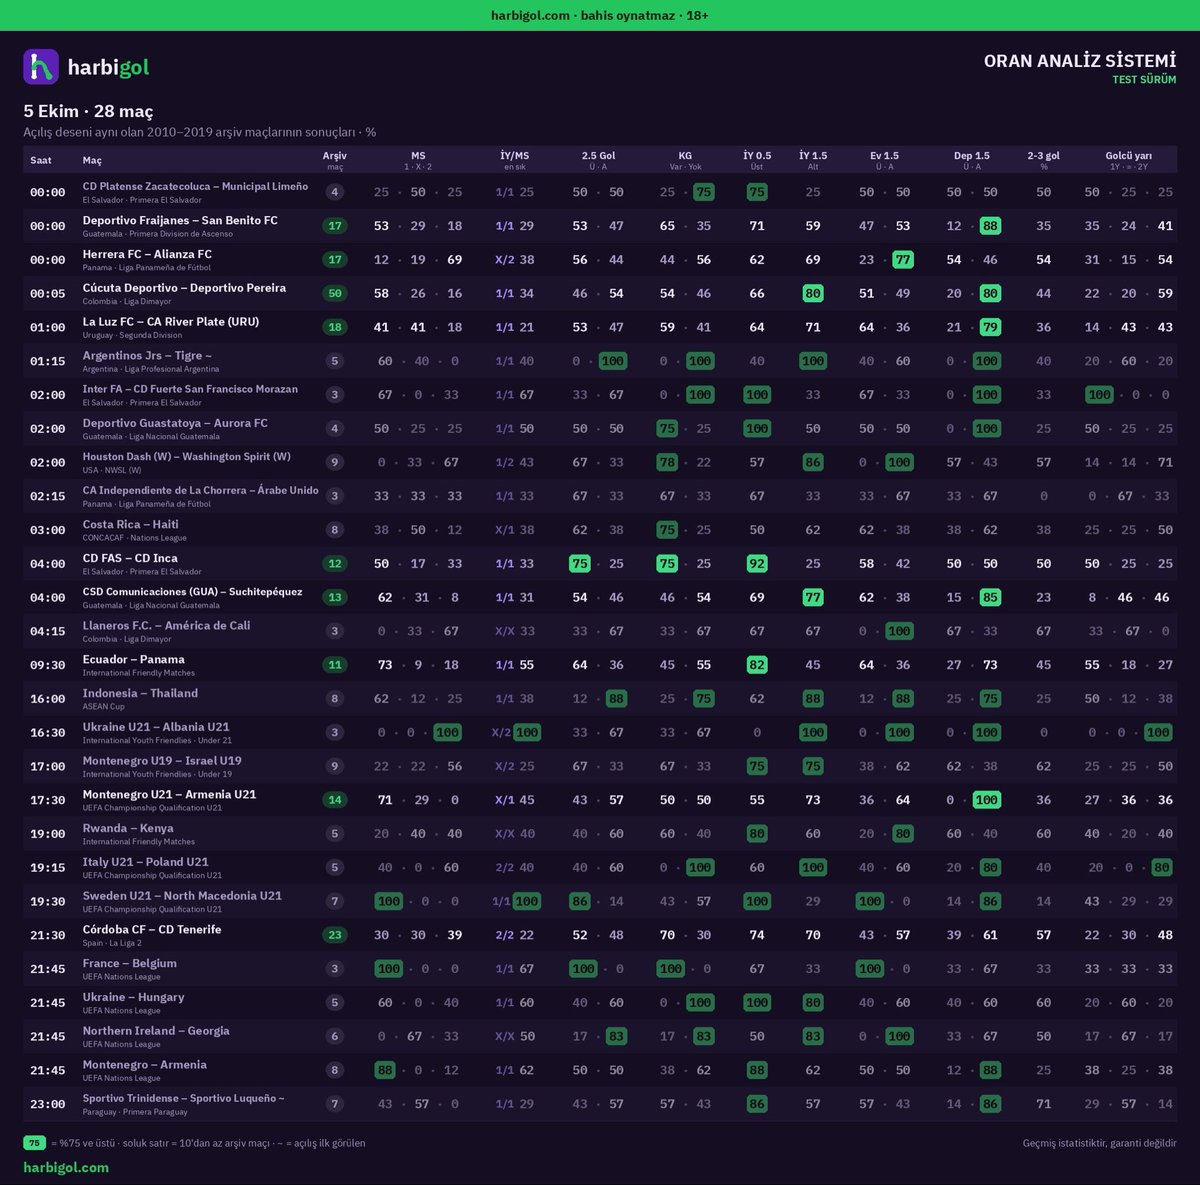The image size is (1200, 1185).
Task: Click the 'Llaneros F.C. – América de Cali' match
Action: [x=166, y=626]
